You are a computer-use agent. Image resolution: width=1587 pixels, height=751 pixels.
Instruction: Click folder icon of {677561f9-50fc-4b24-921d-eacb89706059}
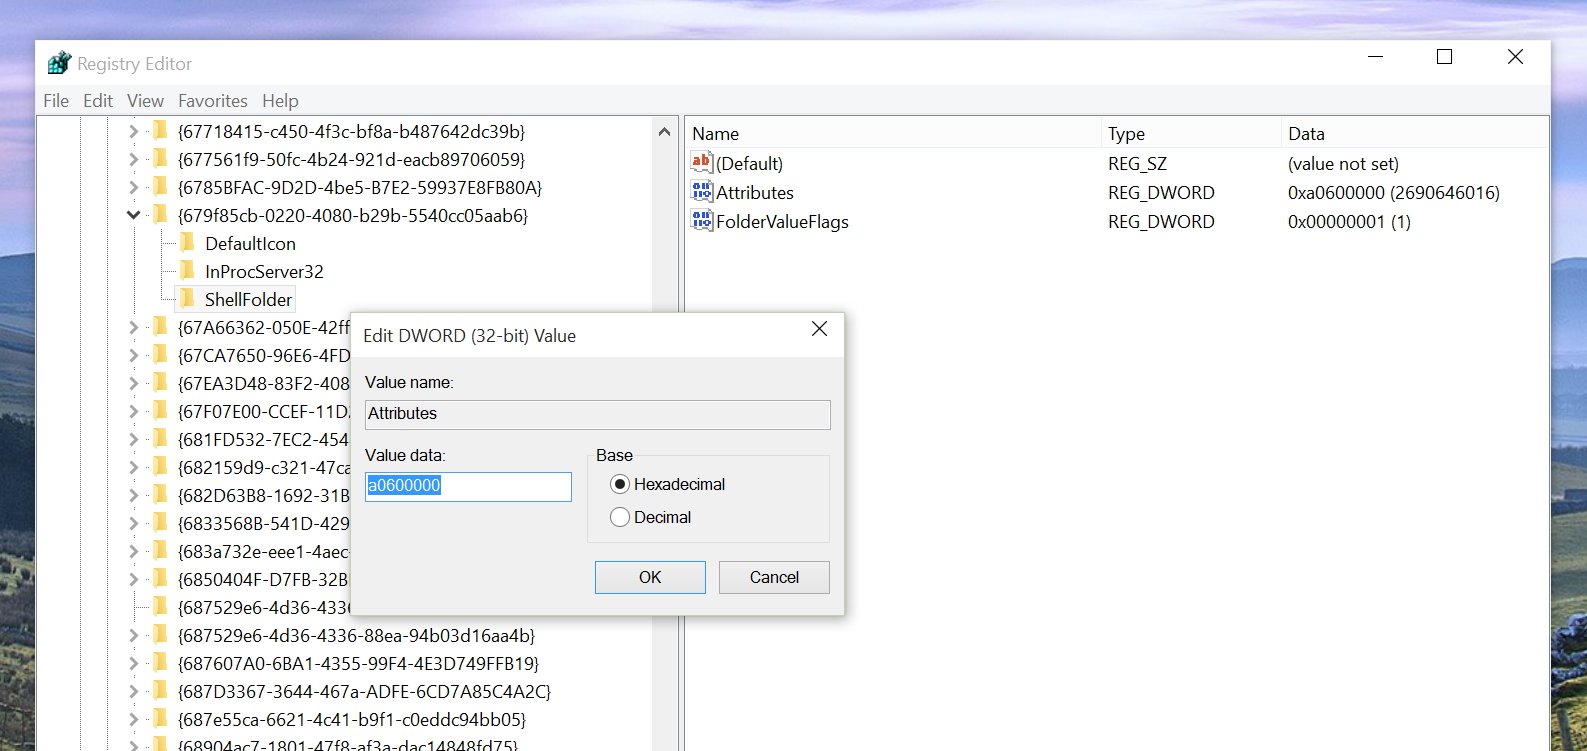tap(159, 159)
